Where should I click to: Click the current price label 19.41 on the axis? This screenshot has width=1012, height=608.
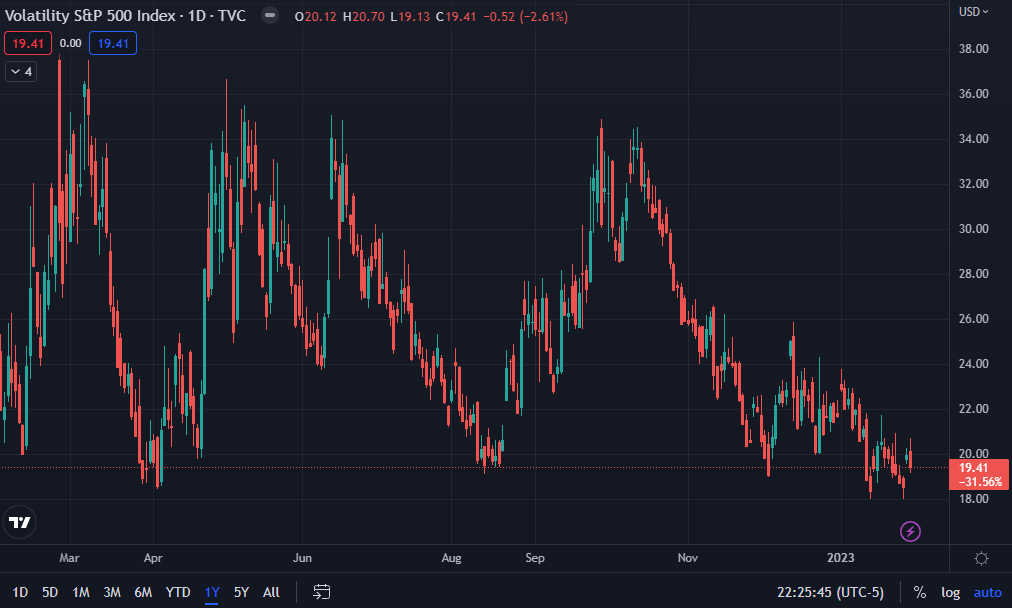click(978, 474)
